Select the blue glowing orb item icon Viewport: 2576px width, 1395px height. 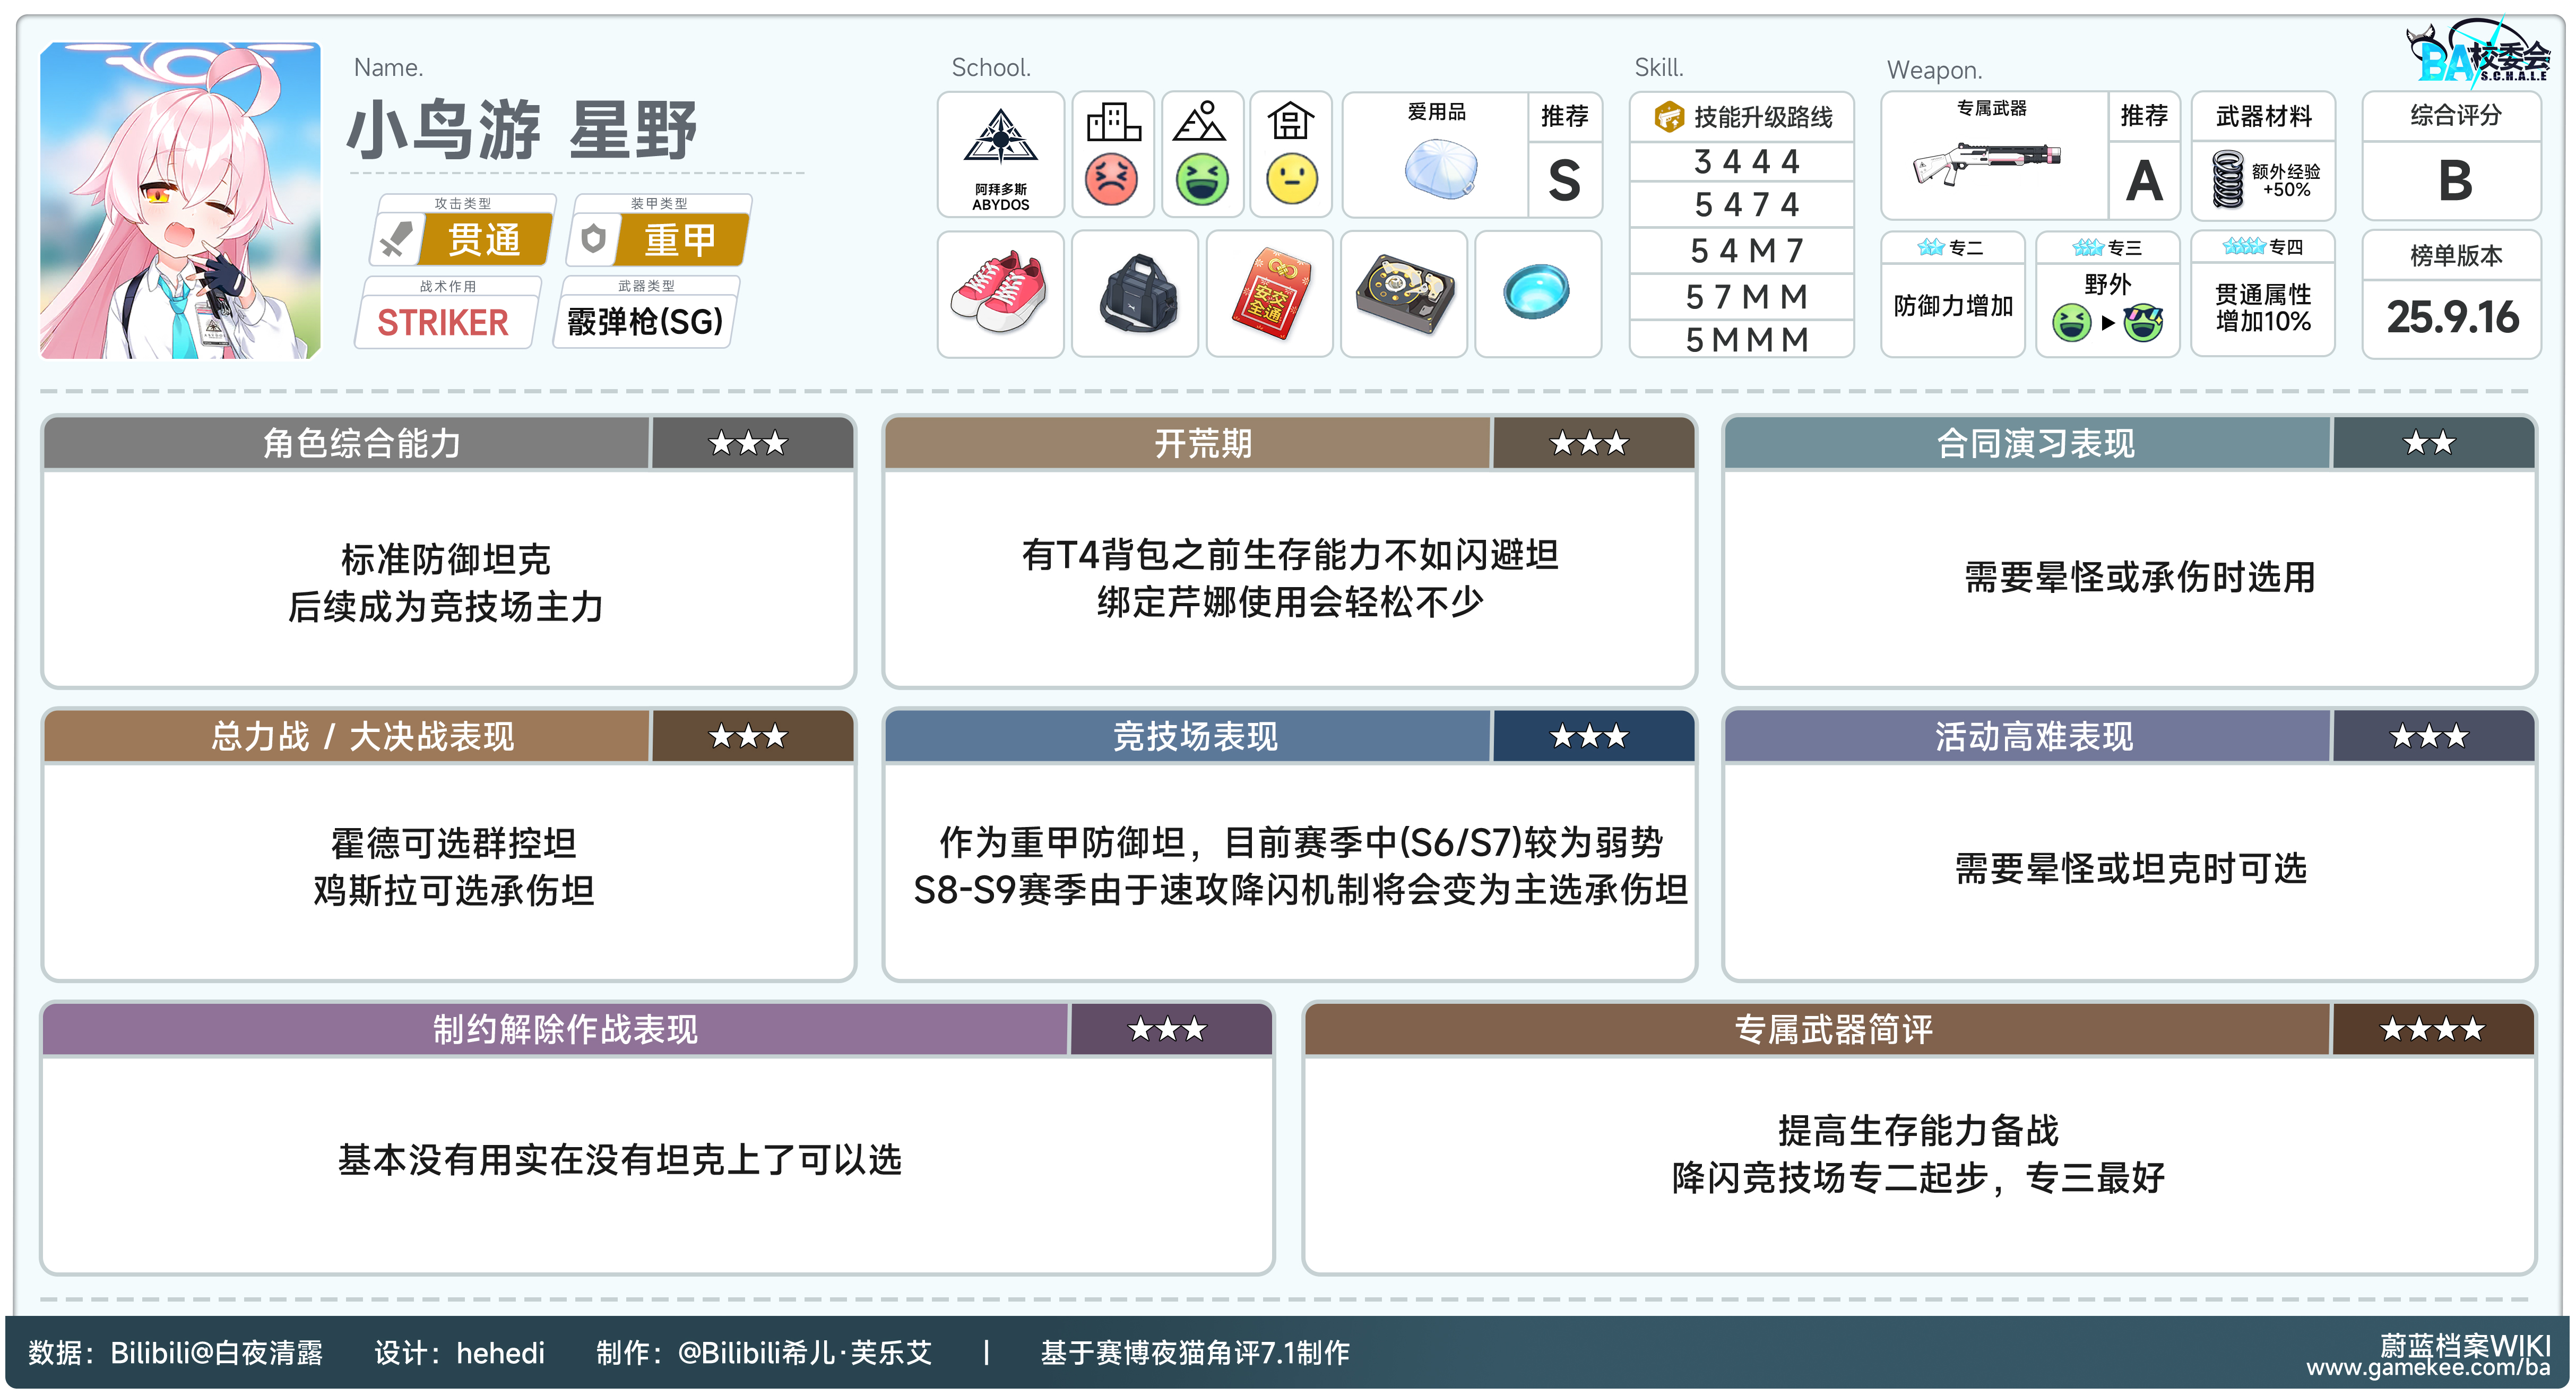coord(1537,291)
